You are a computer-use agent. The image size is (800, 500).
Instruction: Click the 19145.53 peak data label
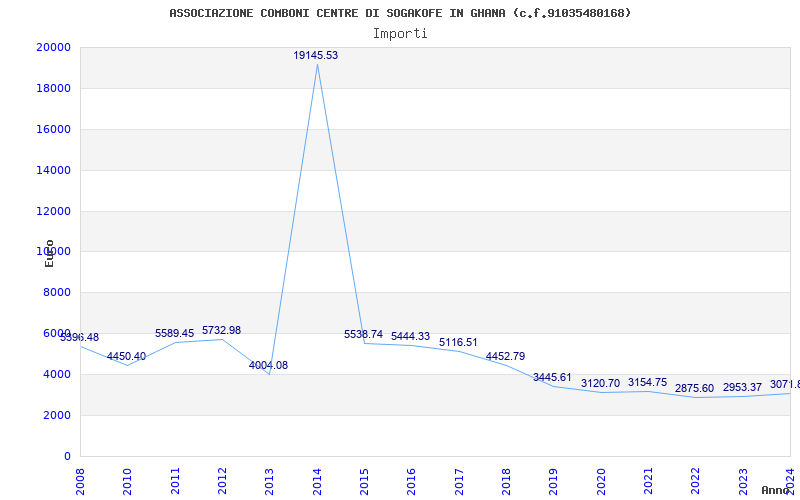click(x=315, y=55)
